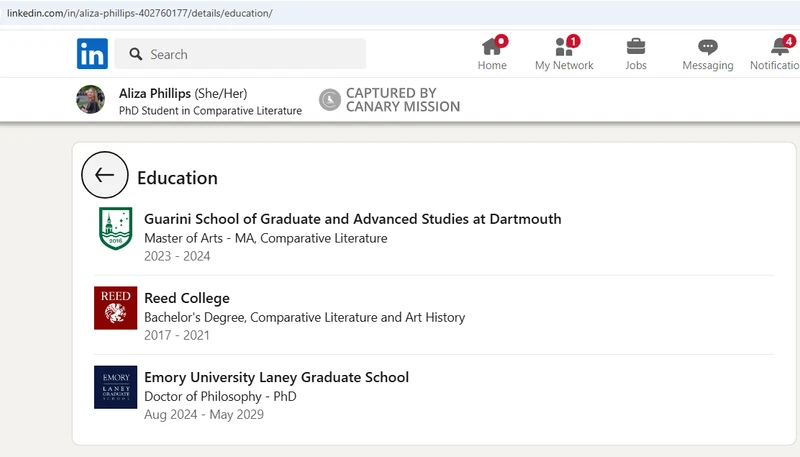Open the Home feed icon

coord(492,47)
